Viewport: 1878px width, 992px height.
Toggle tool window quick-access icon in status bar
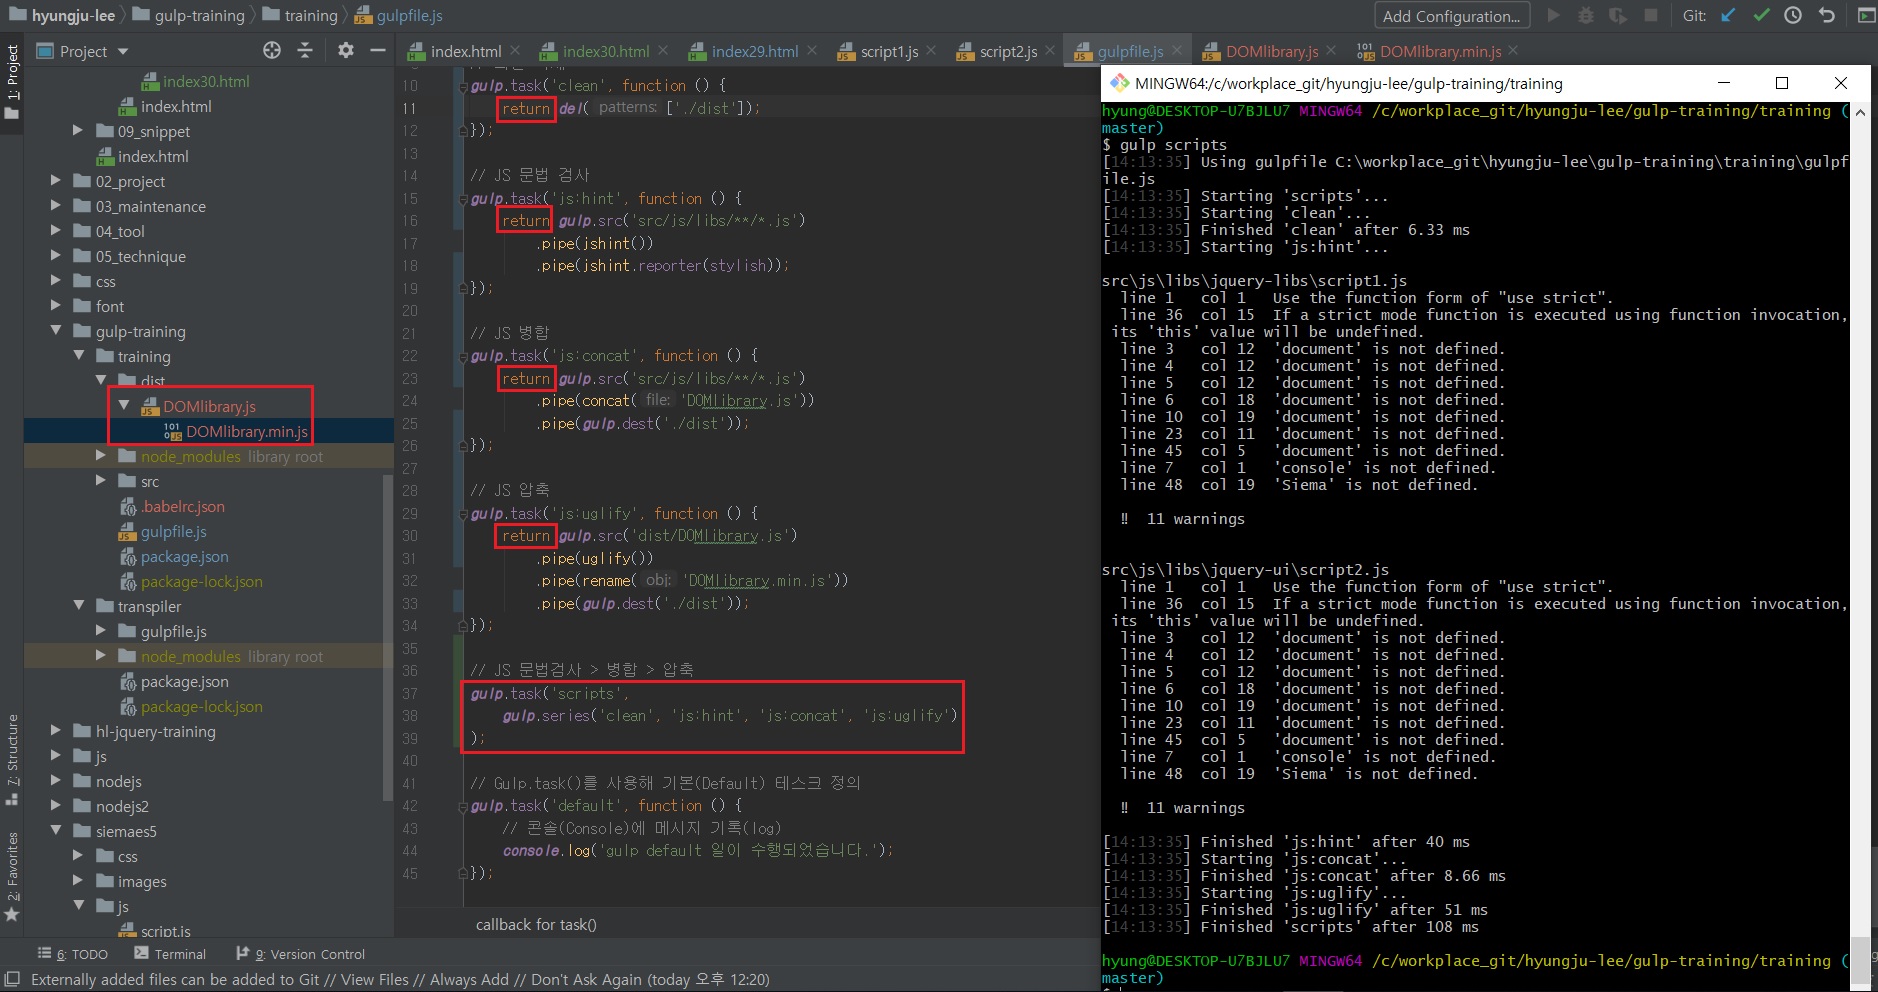coord(12,979)
